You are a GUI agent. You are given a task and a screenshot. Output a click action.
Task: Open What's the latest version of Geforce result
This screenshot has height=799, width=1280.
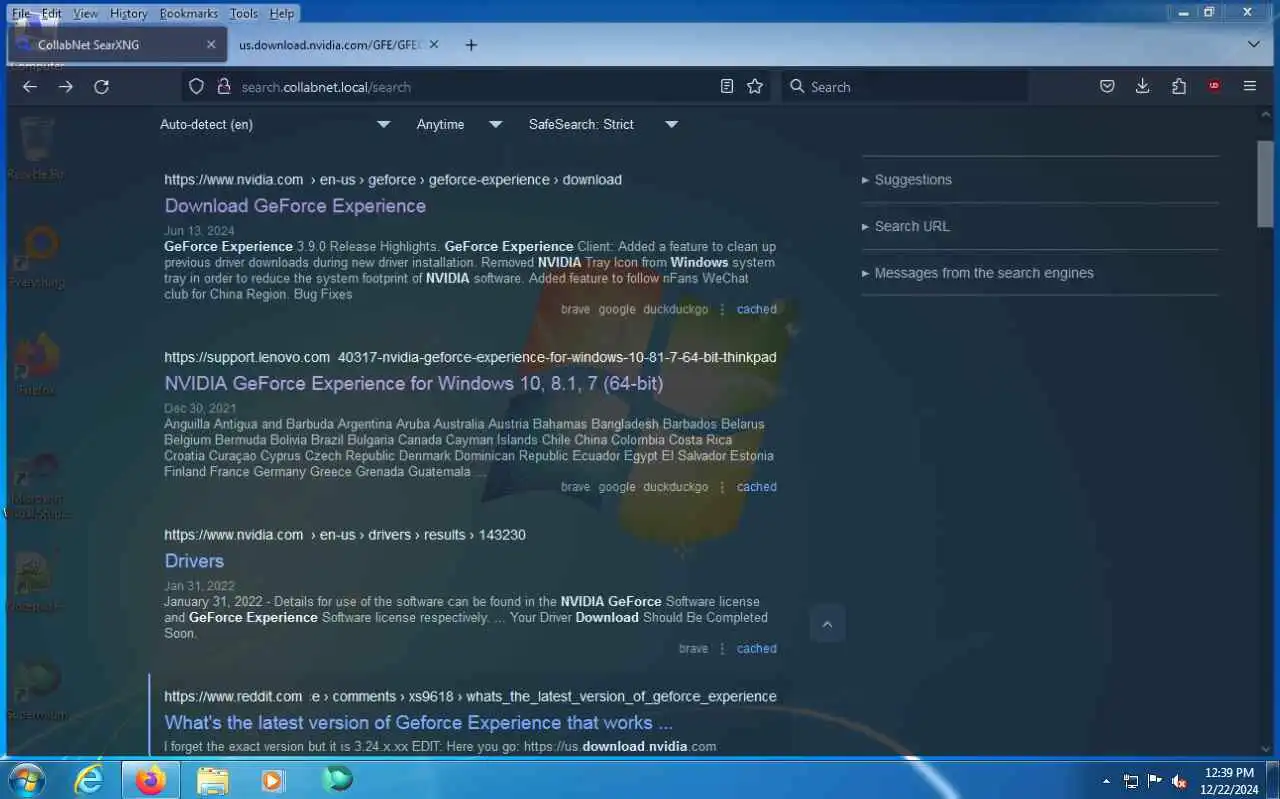419,722
